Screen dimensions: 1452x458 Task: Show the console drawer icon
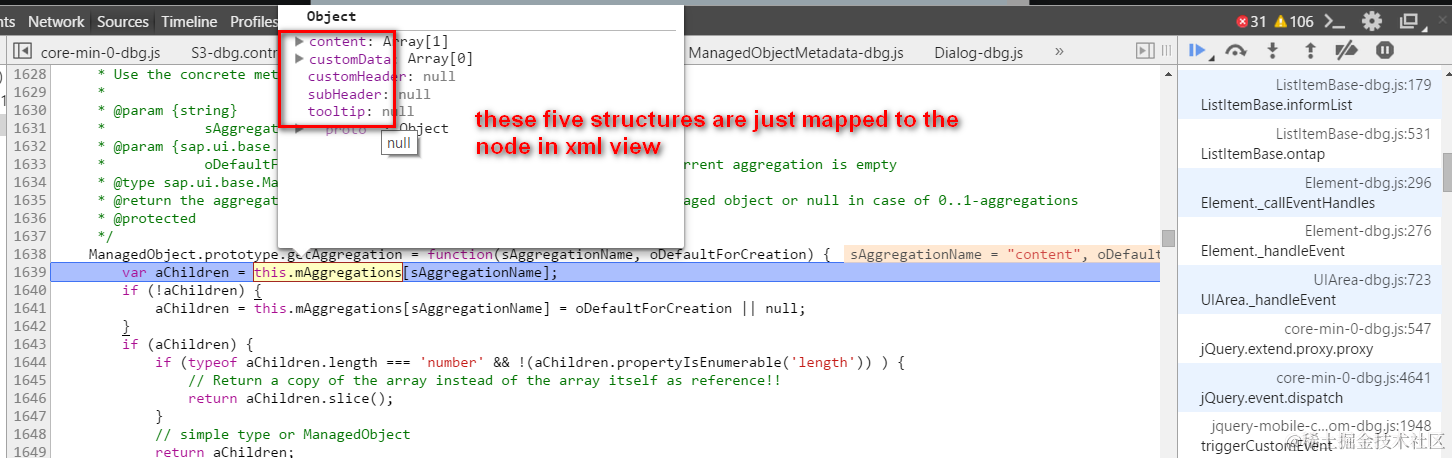coord(1334,21)
